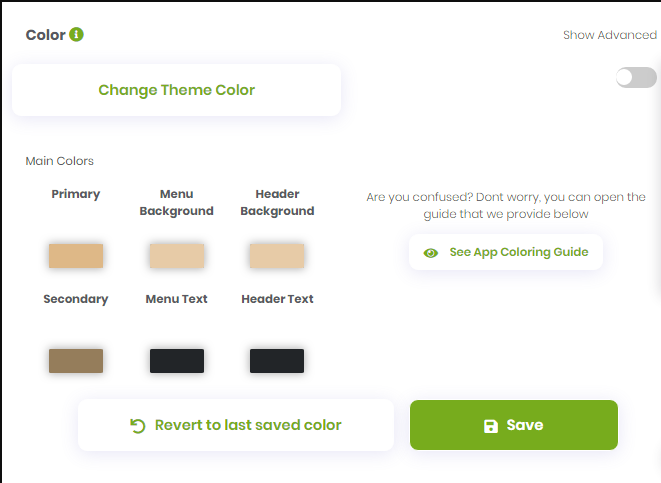Click the Primary label above its swatch
This screenshot has height=483, width=661.
coord(76,194)
